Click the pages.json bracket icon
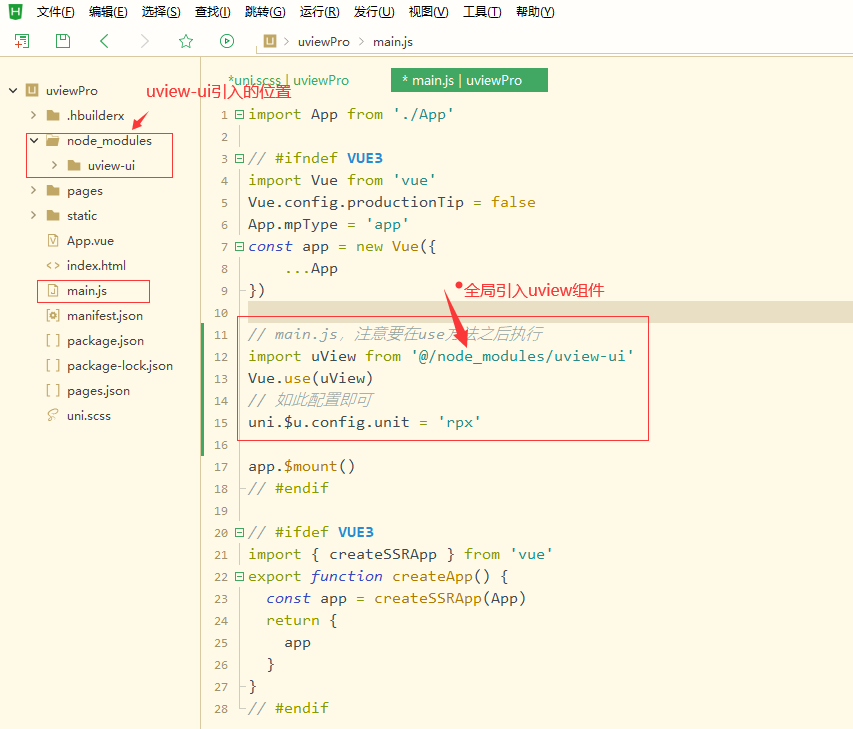853x729 pixels. click(53, 391)
